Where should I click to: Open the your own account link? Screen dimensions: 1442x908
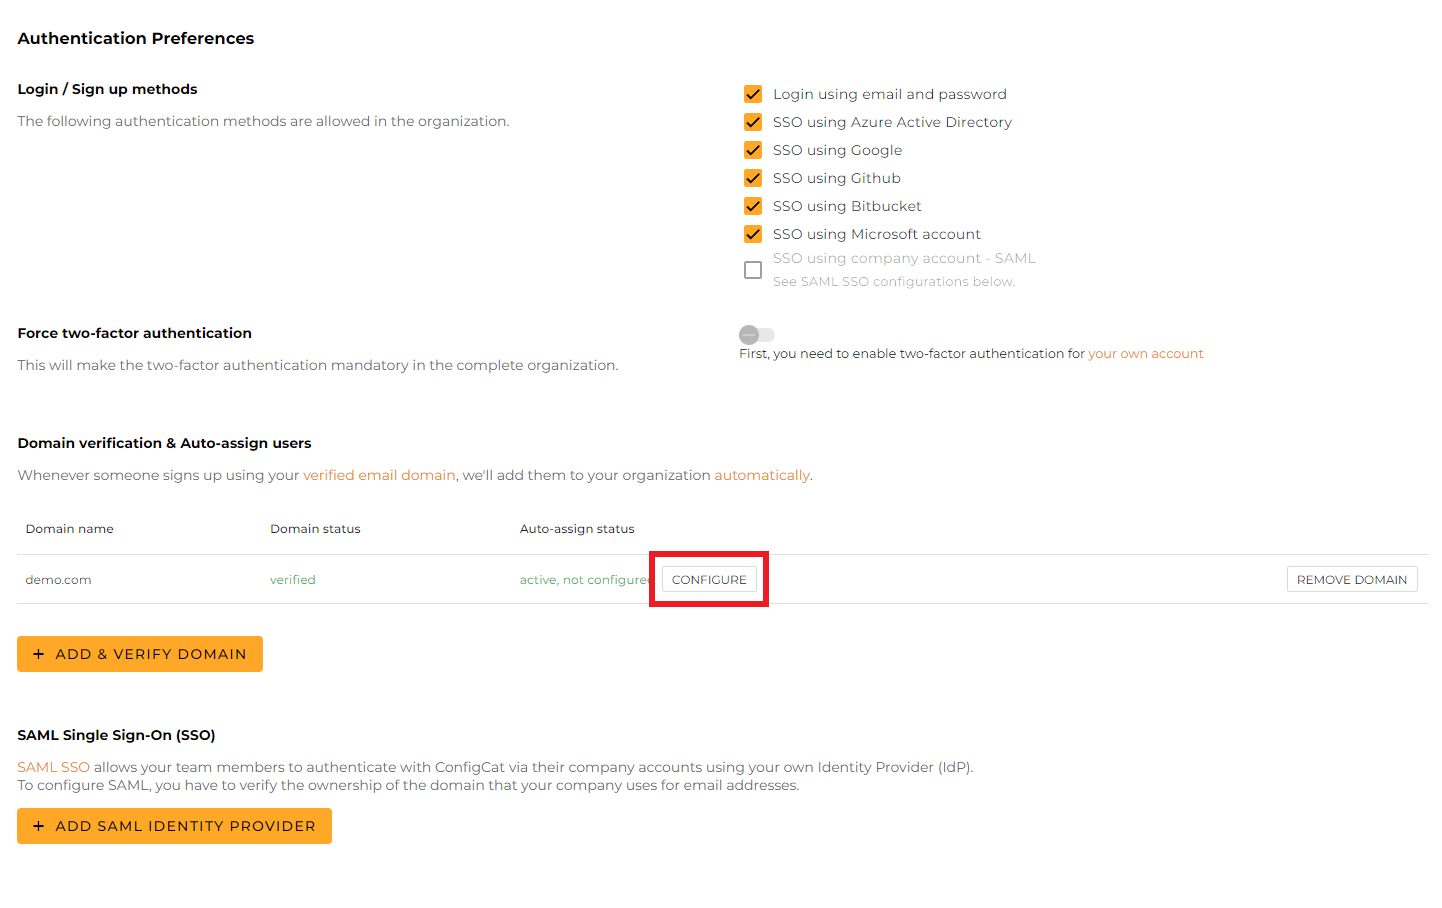(1145, 353)
